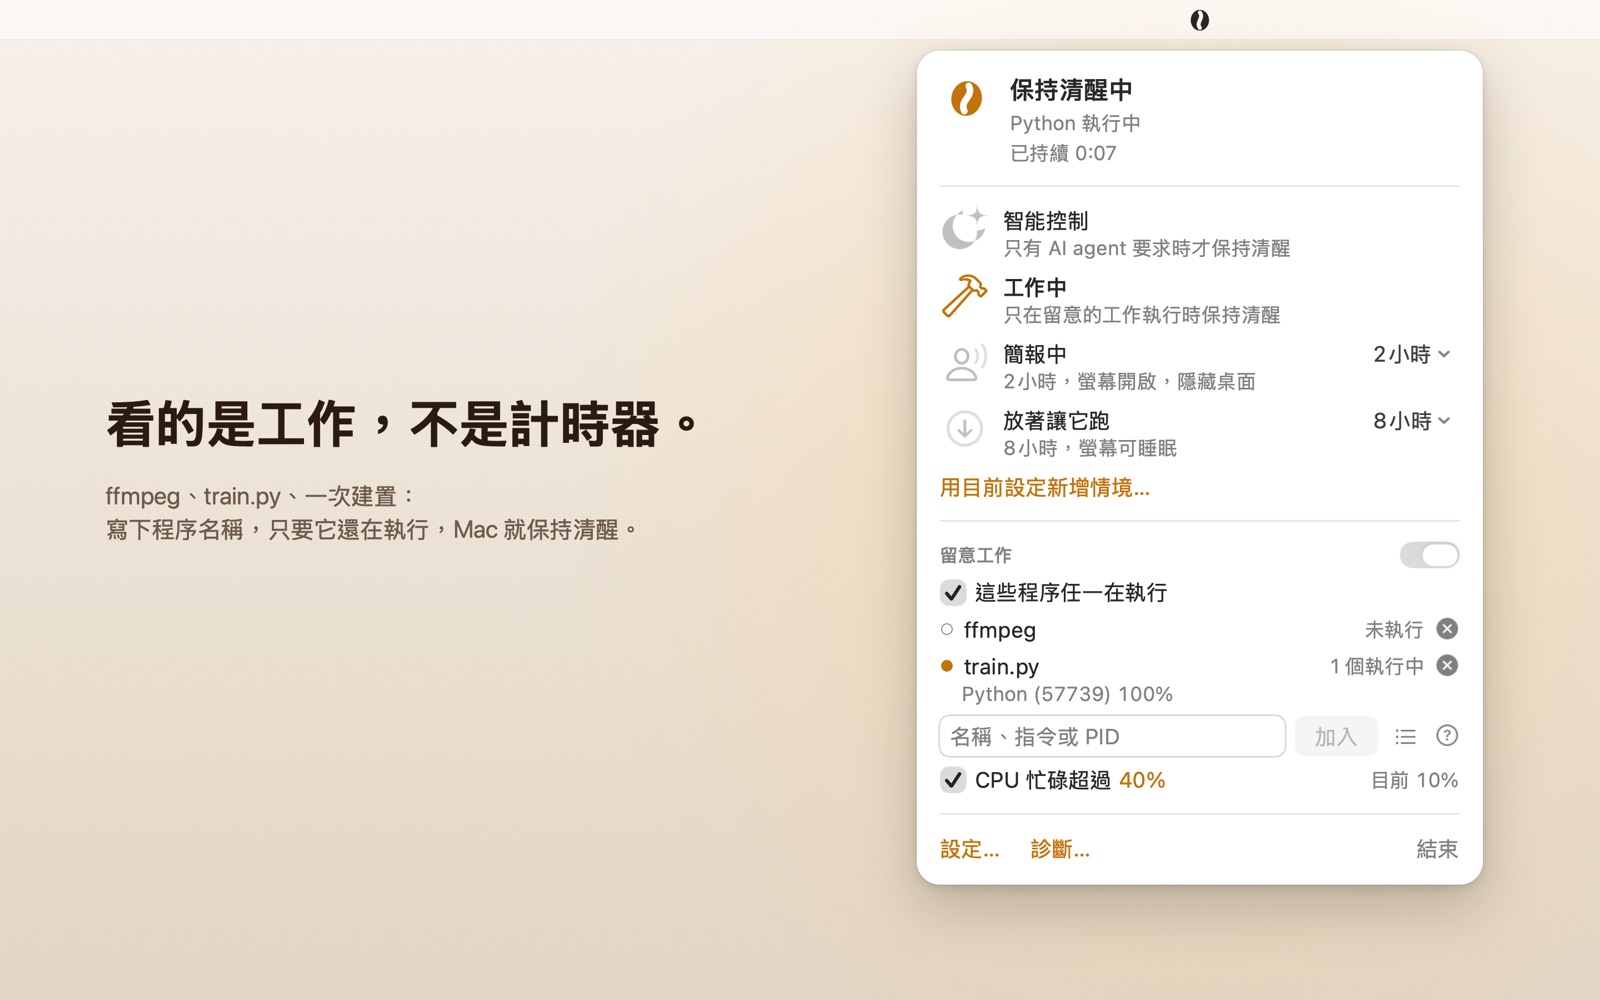The height and width of the screenshot is (1000, 1600).
Task: Click the 未執行 status text
Action: (1394, 629)
